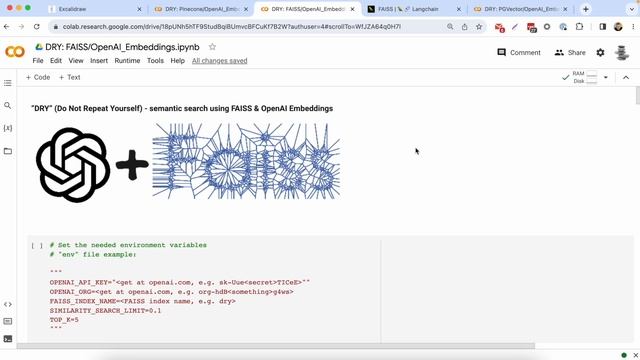Screen dimensions: 640x360
Task: Collapse the header with chevron up
Action: point(626,77)
